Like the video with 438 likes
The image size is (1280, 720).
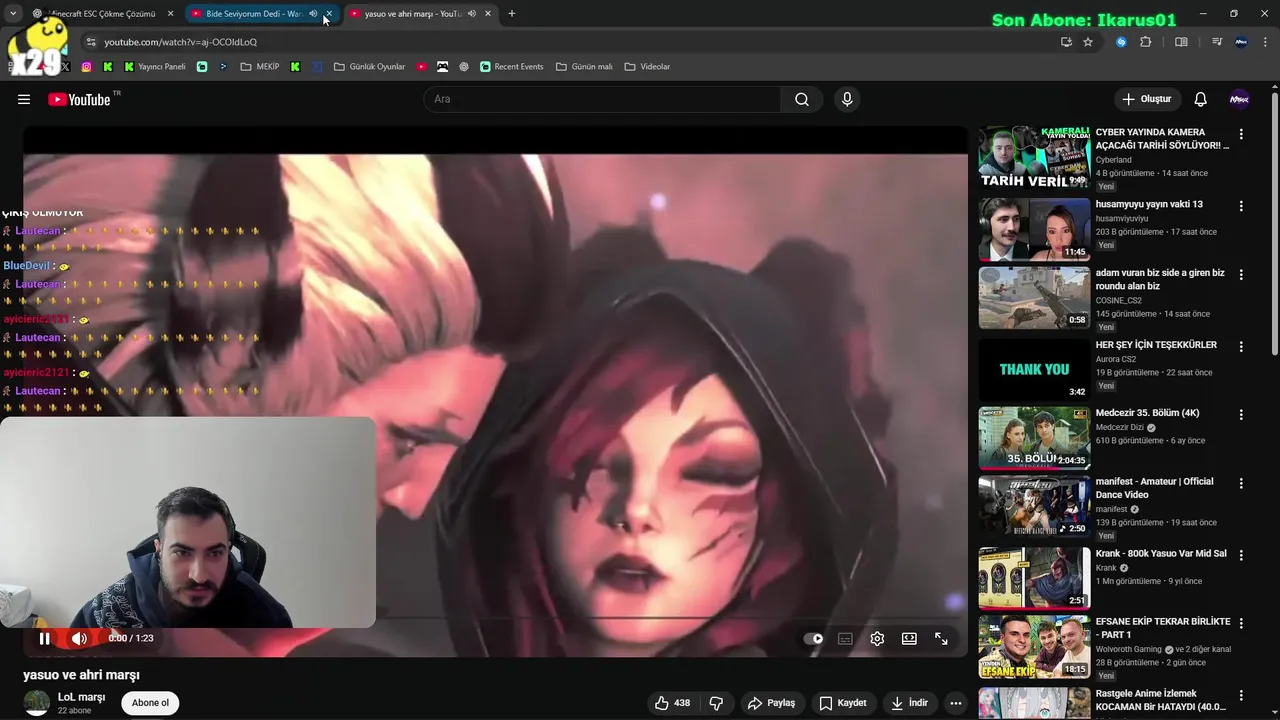pyautogui.click(x=672, y=703)
